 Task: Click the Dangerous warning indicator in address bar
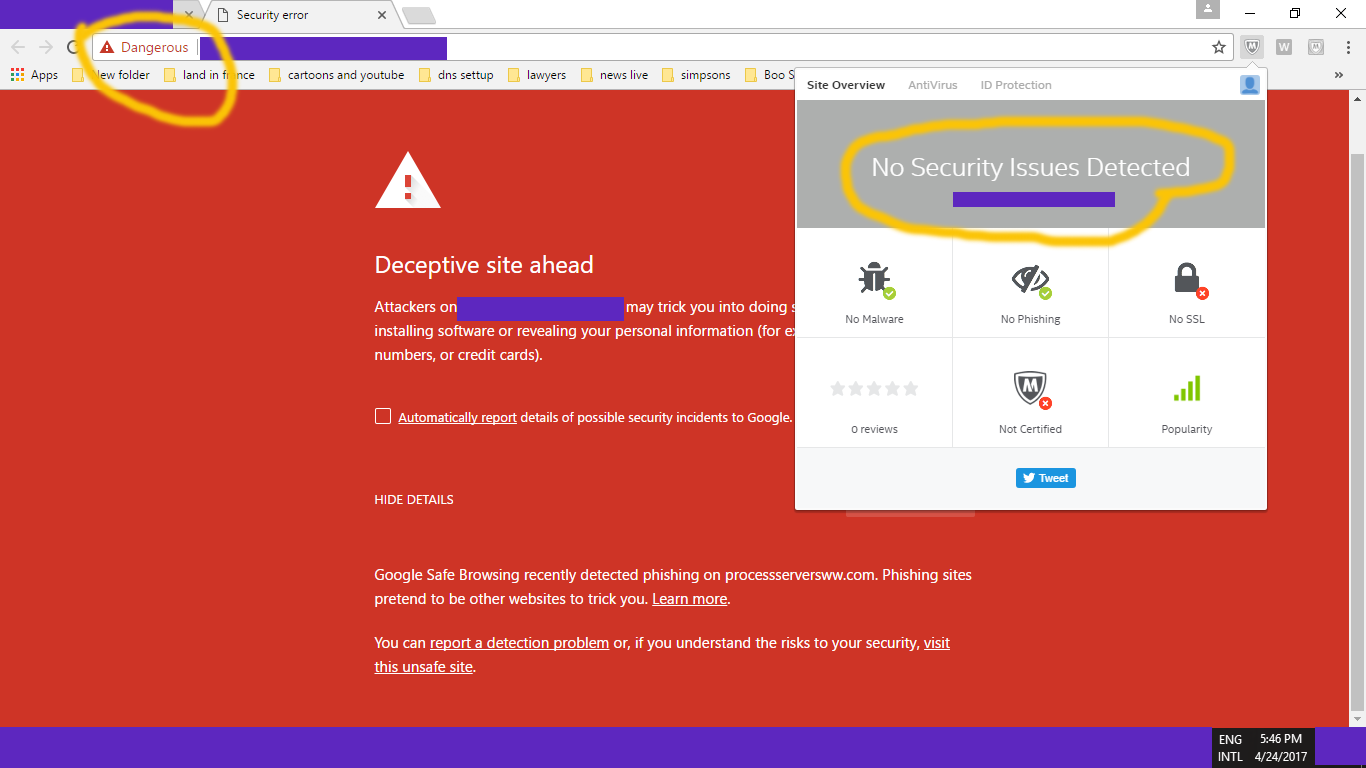(144, 47)
